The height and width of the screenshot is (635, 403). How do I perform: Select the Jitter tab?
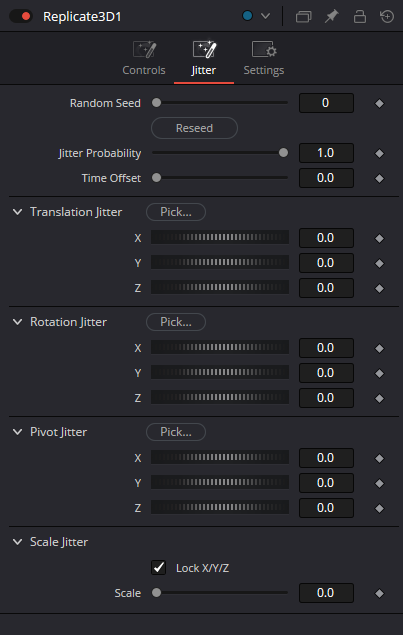pos(204,59)
